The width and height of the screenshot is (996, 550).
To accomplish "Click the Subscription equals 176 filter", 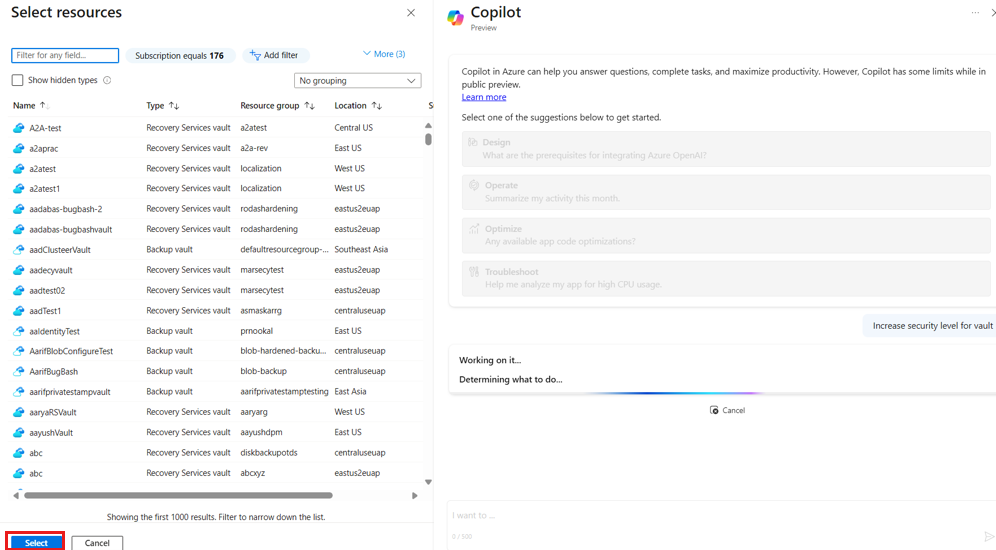I will click(180, 56).
